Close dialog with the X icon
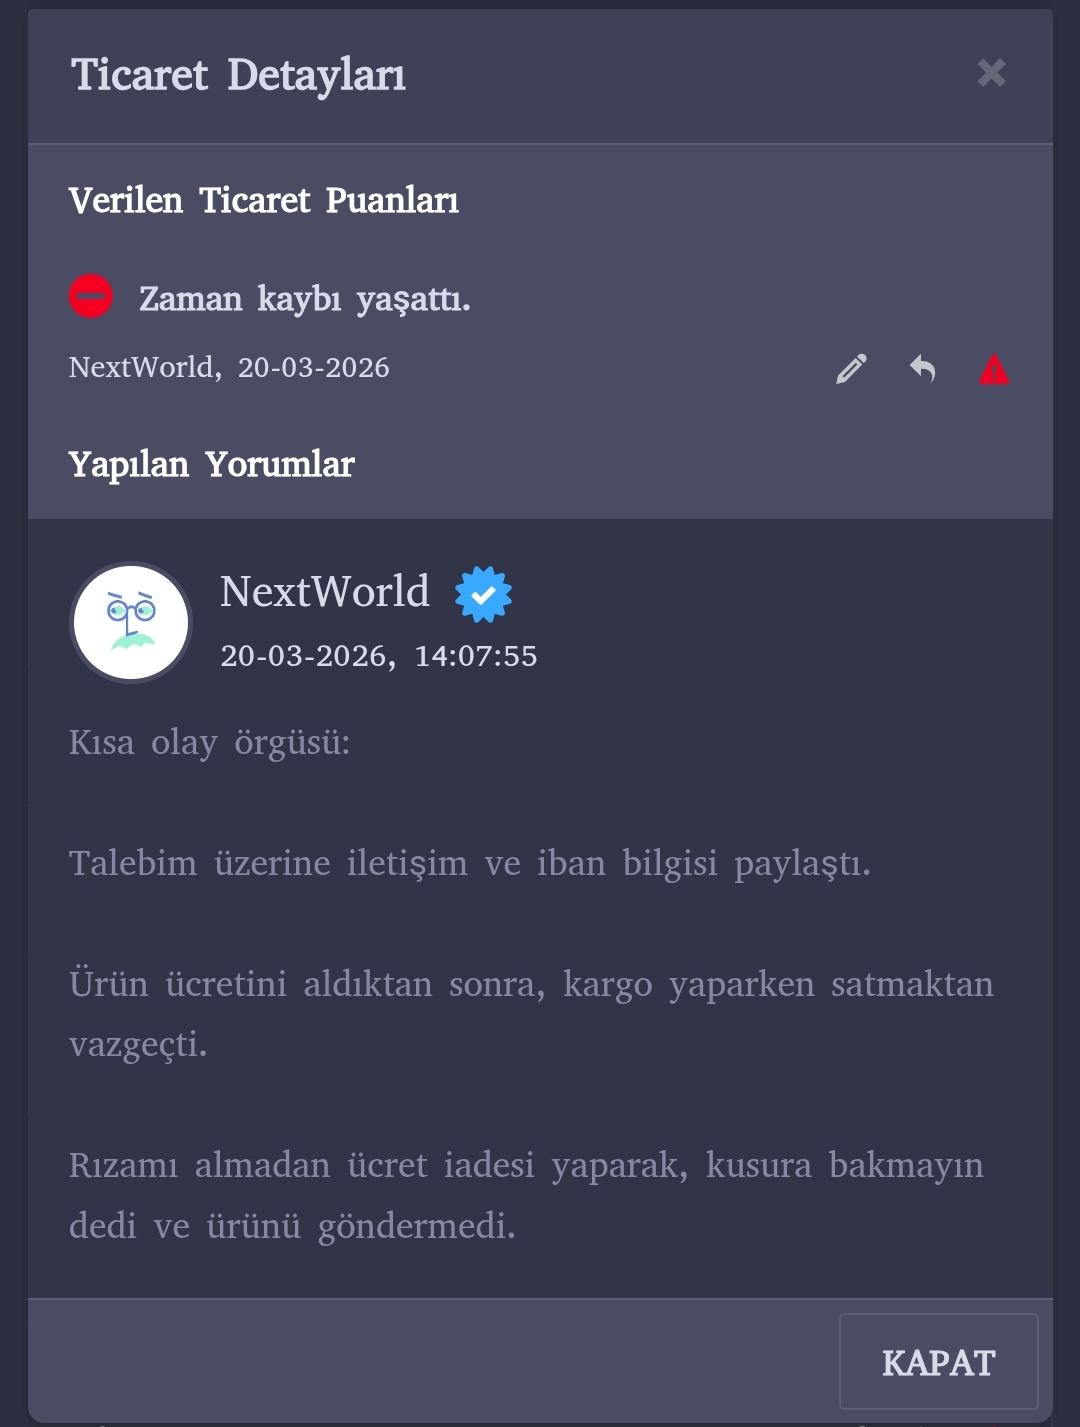The height and width of the screenshot is (1427, 1080). 991,73
